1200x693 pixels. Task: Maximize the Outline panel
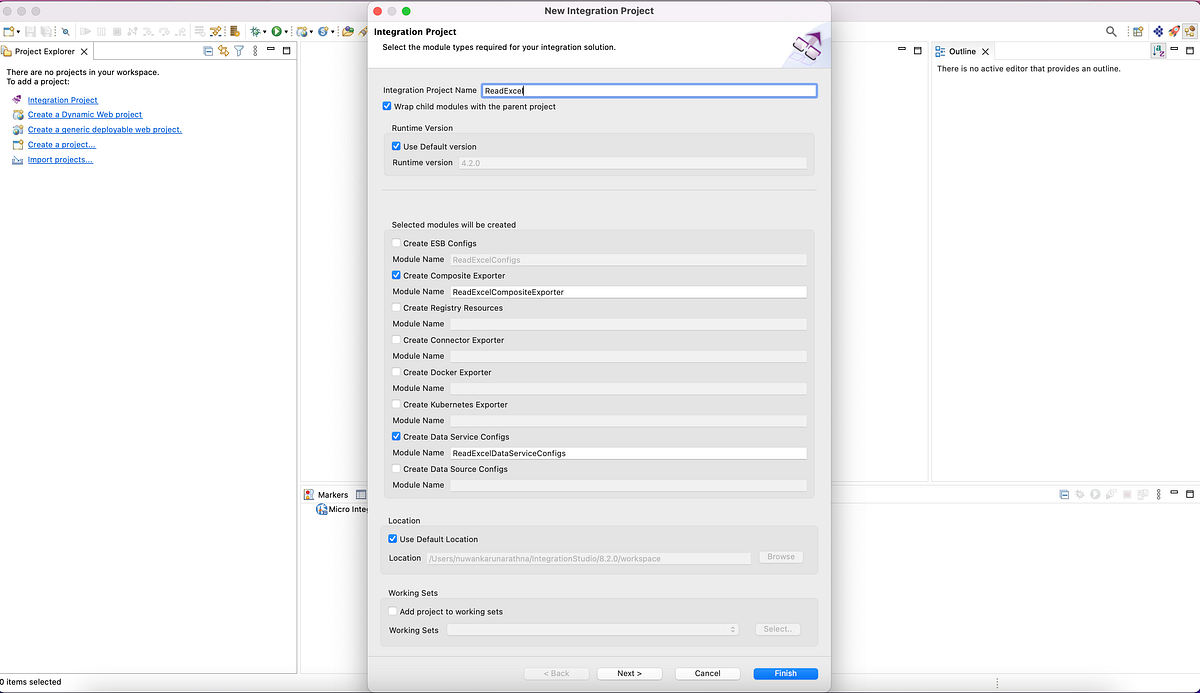pyautogui.click(x=1189, y=50)
